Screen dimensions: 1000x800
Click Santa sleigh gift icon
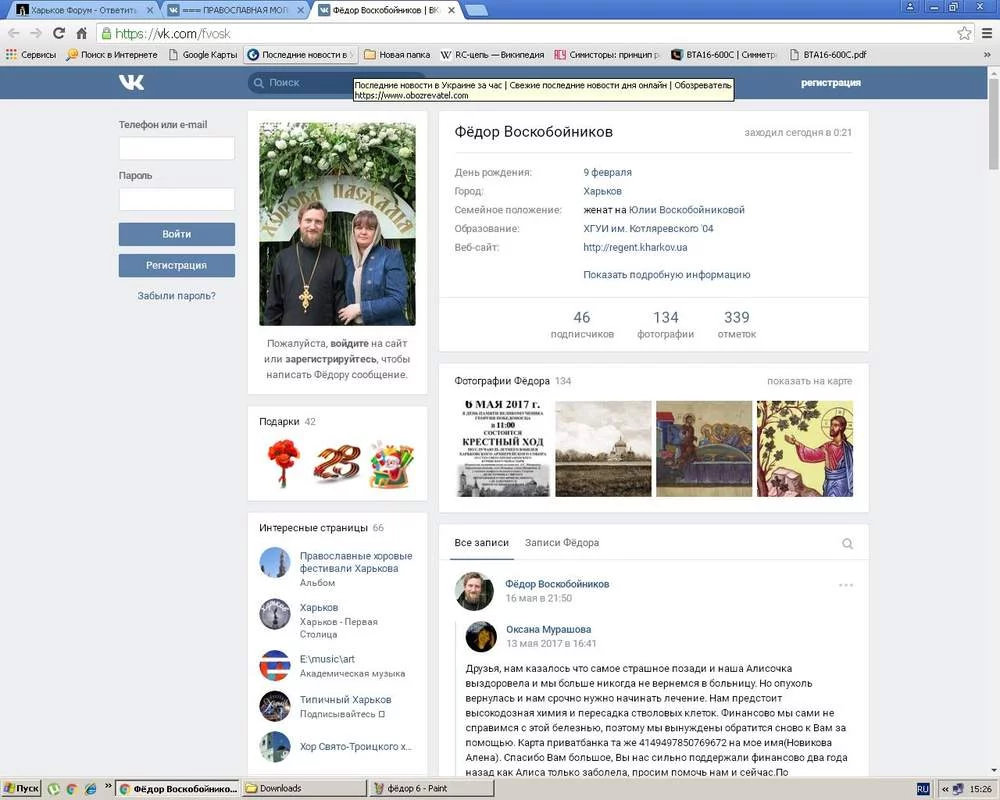pyautogui.click(x=391, y=464)
